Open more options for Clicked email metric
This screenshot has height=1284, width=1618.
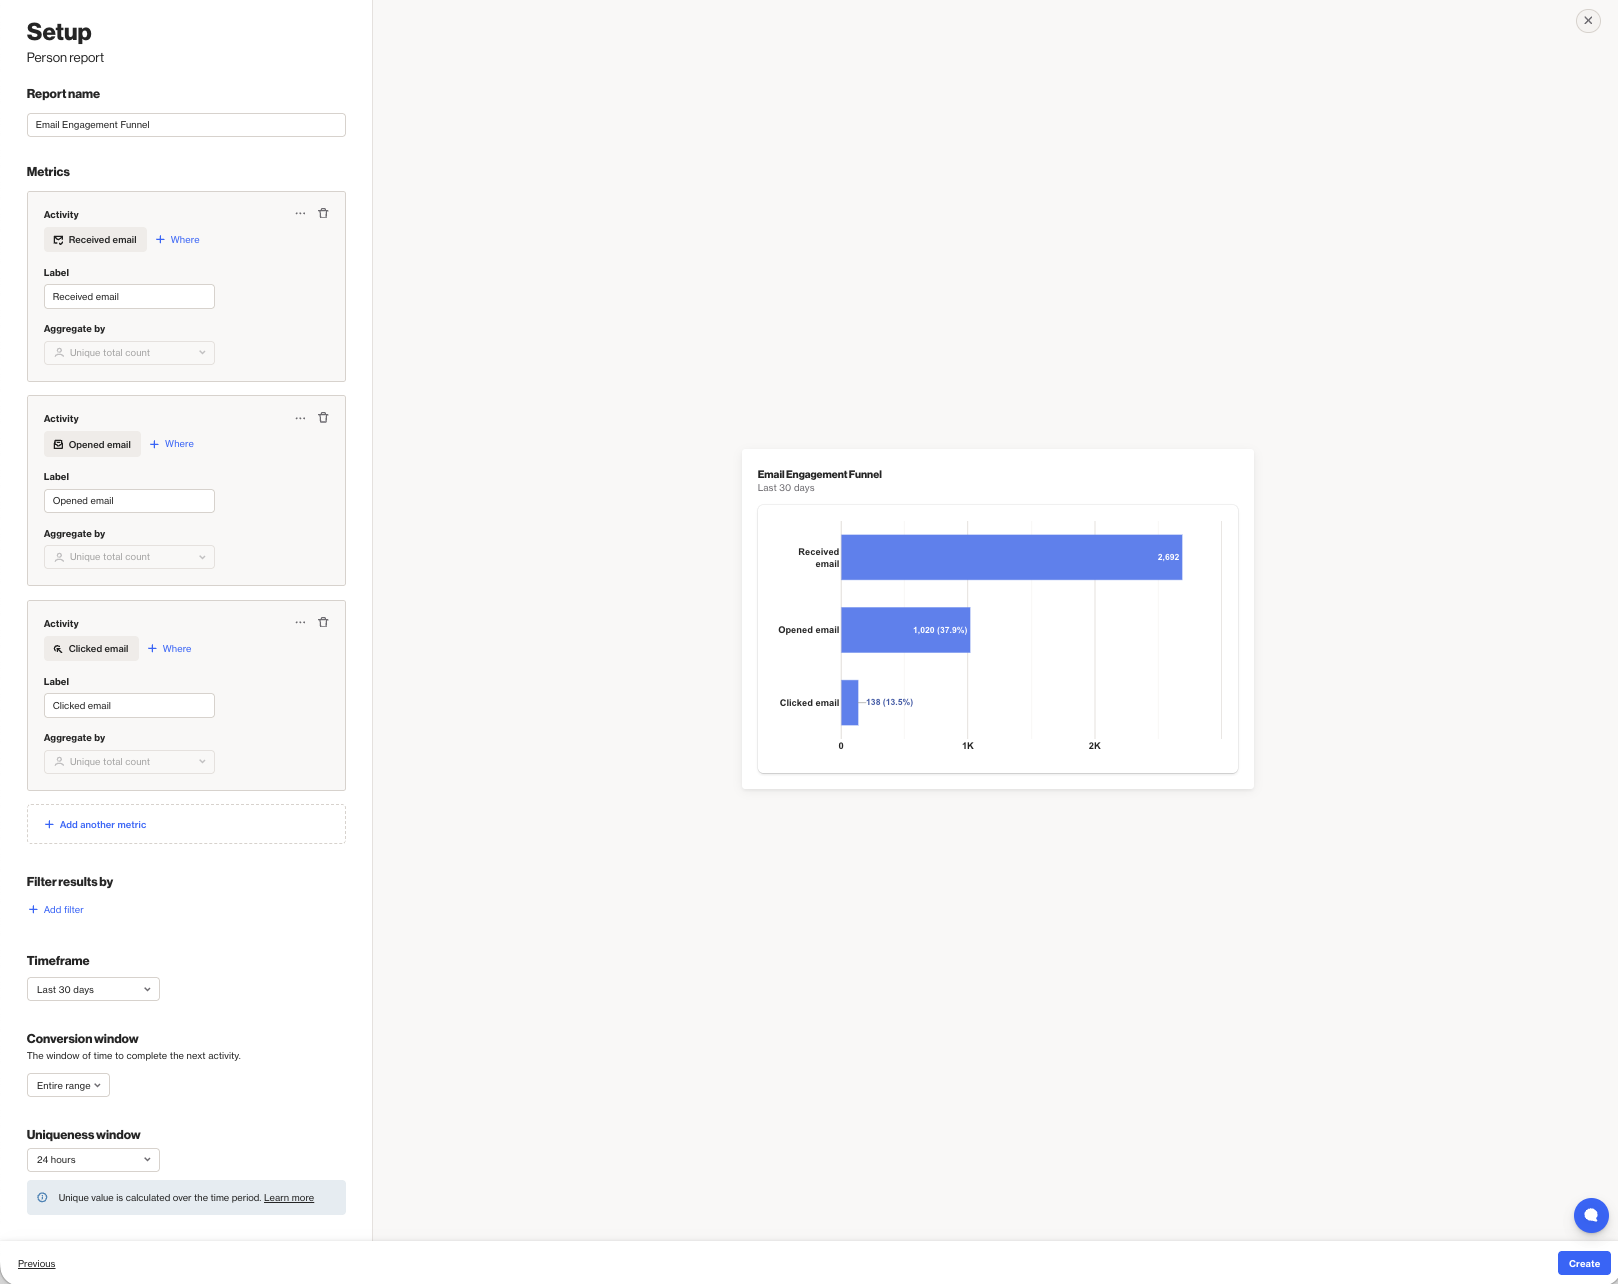click(x=300, y=622)
